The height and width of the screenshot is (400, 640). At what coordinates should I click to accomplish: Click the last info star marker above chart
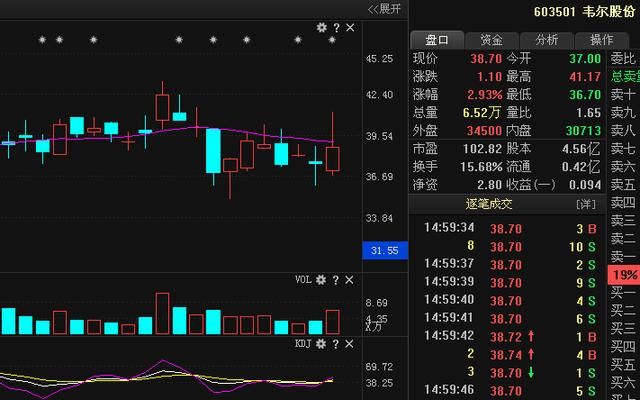coord(332,40)
